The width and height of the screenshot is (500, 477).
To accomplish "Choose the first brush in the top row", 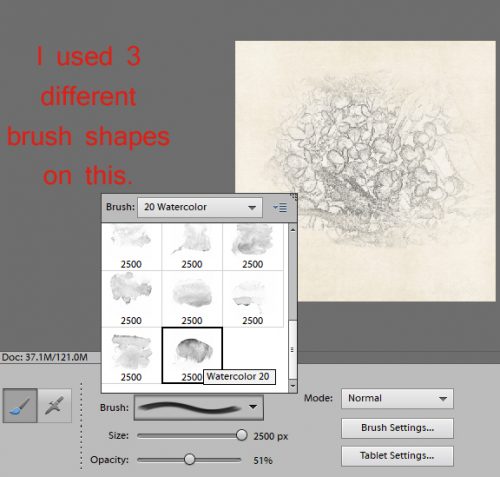I will (x=131, y=247).
